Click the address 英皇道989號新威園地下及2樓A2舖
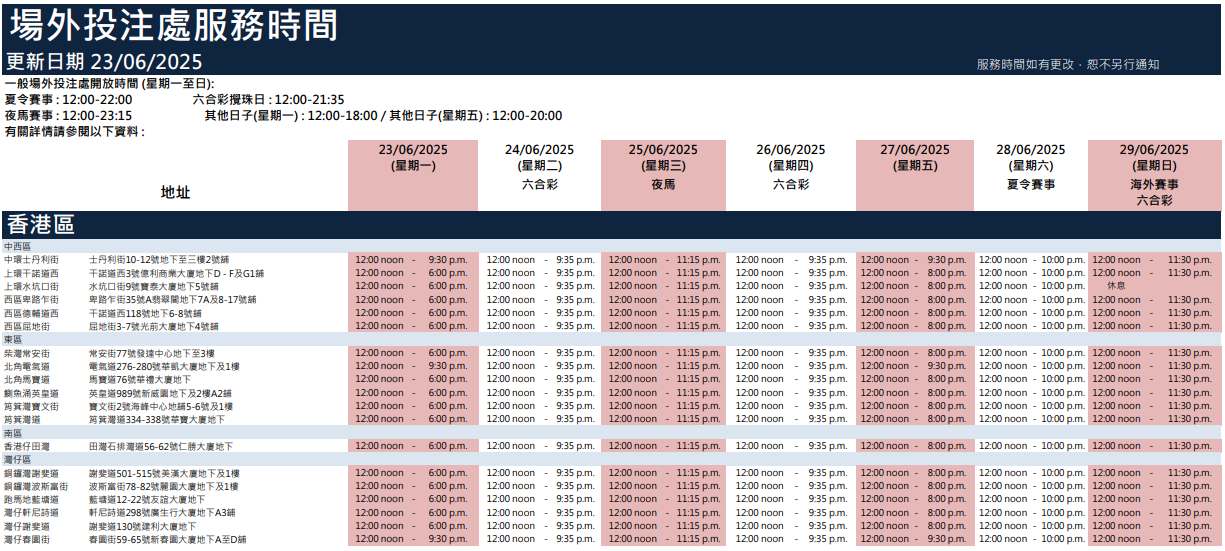The width and height of the screenshot is (1225, 551). click(161, 393)
